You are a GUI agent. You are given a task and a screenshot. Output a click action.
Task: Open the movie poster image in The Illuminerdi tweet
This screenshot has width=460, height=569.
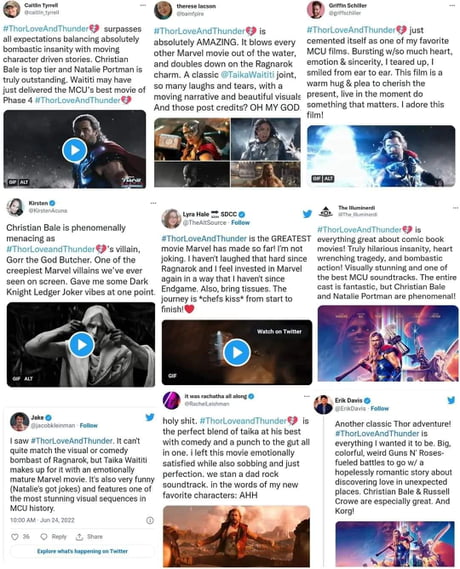(388, 343)
